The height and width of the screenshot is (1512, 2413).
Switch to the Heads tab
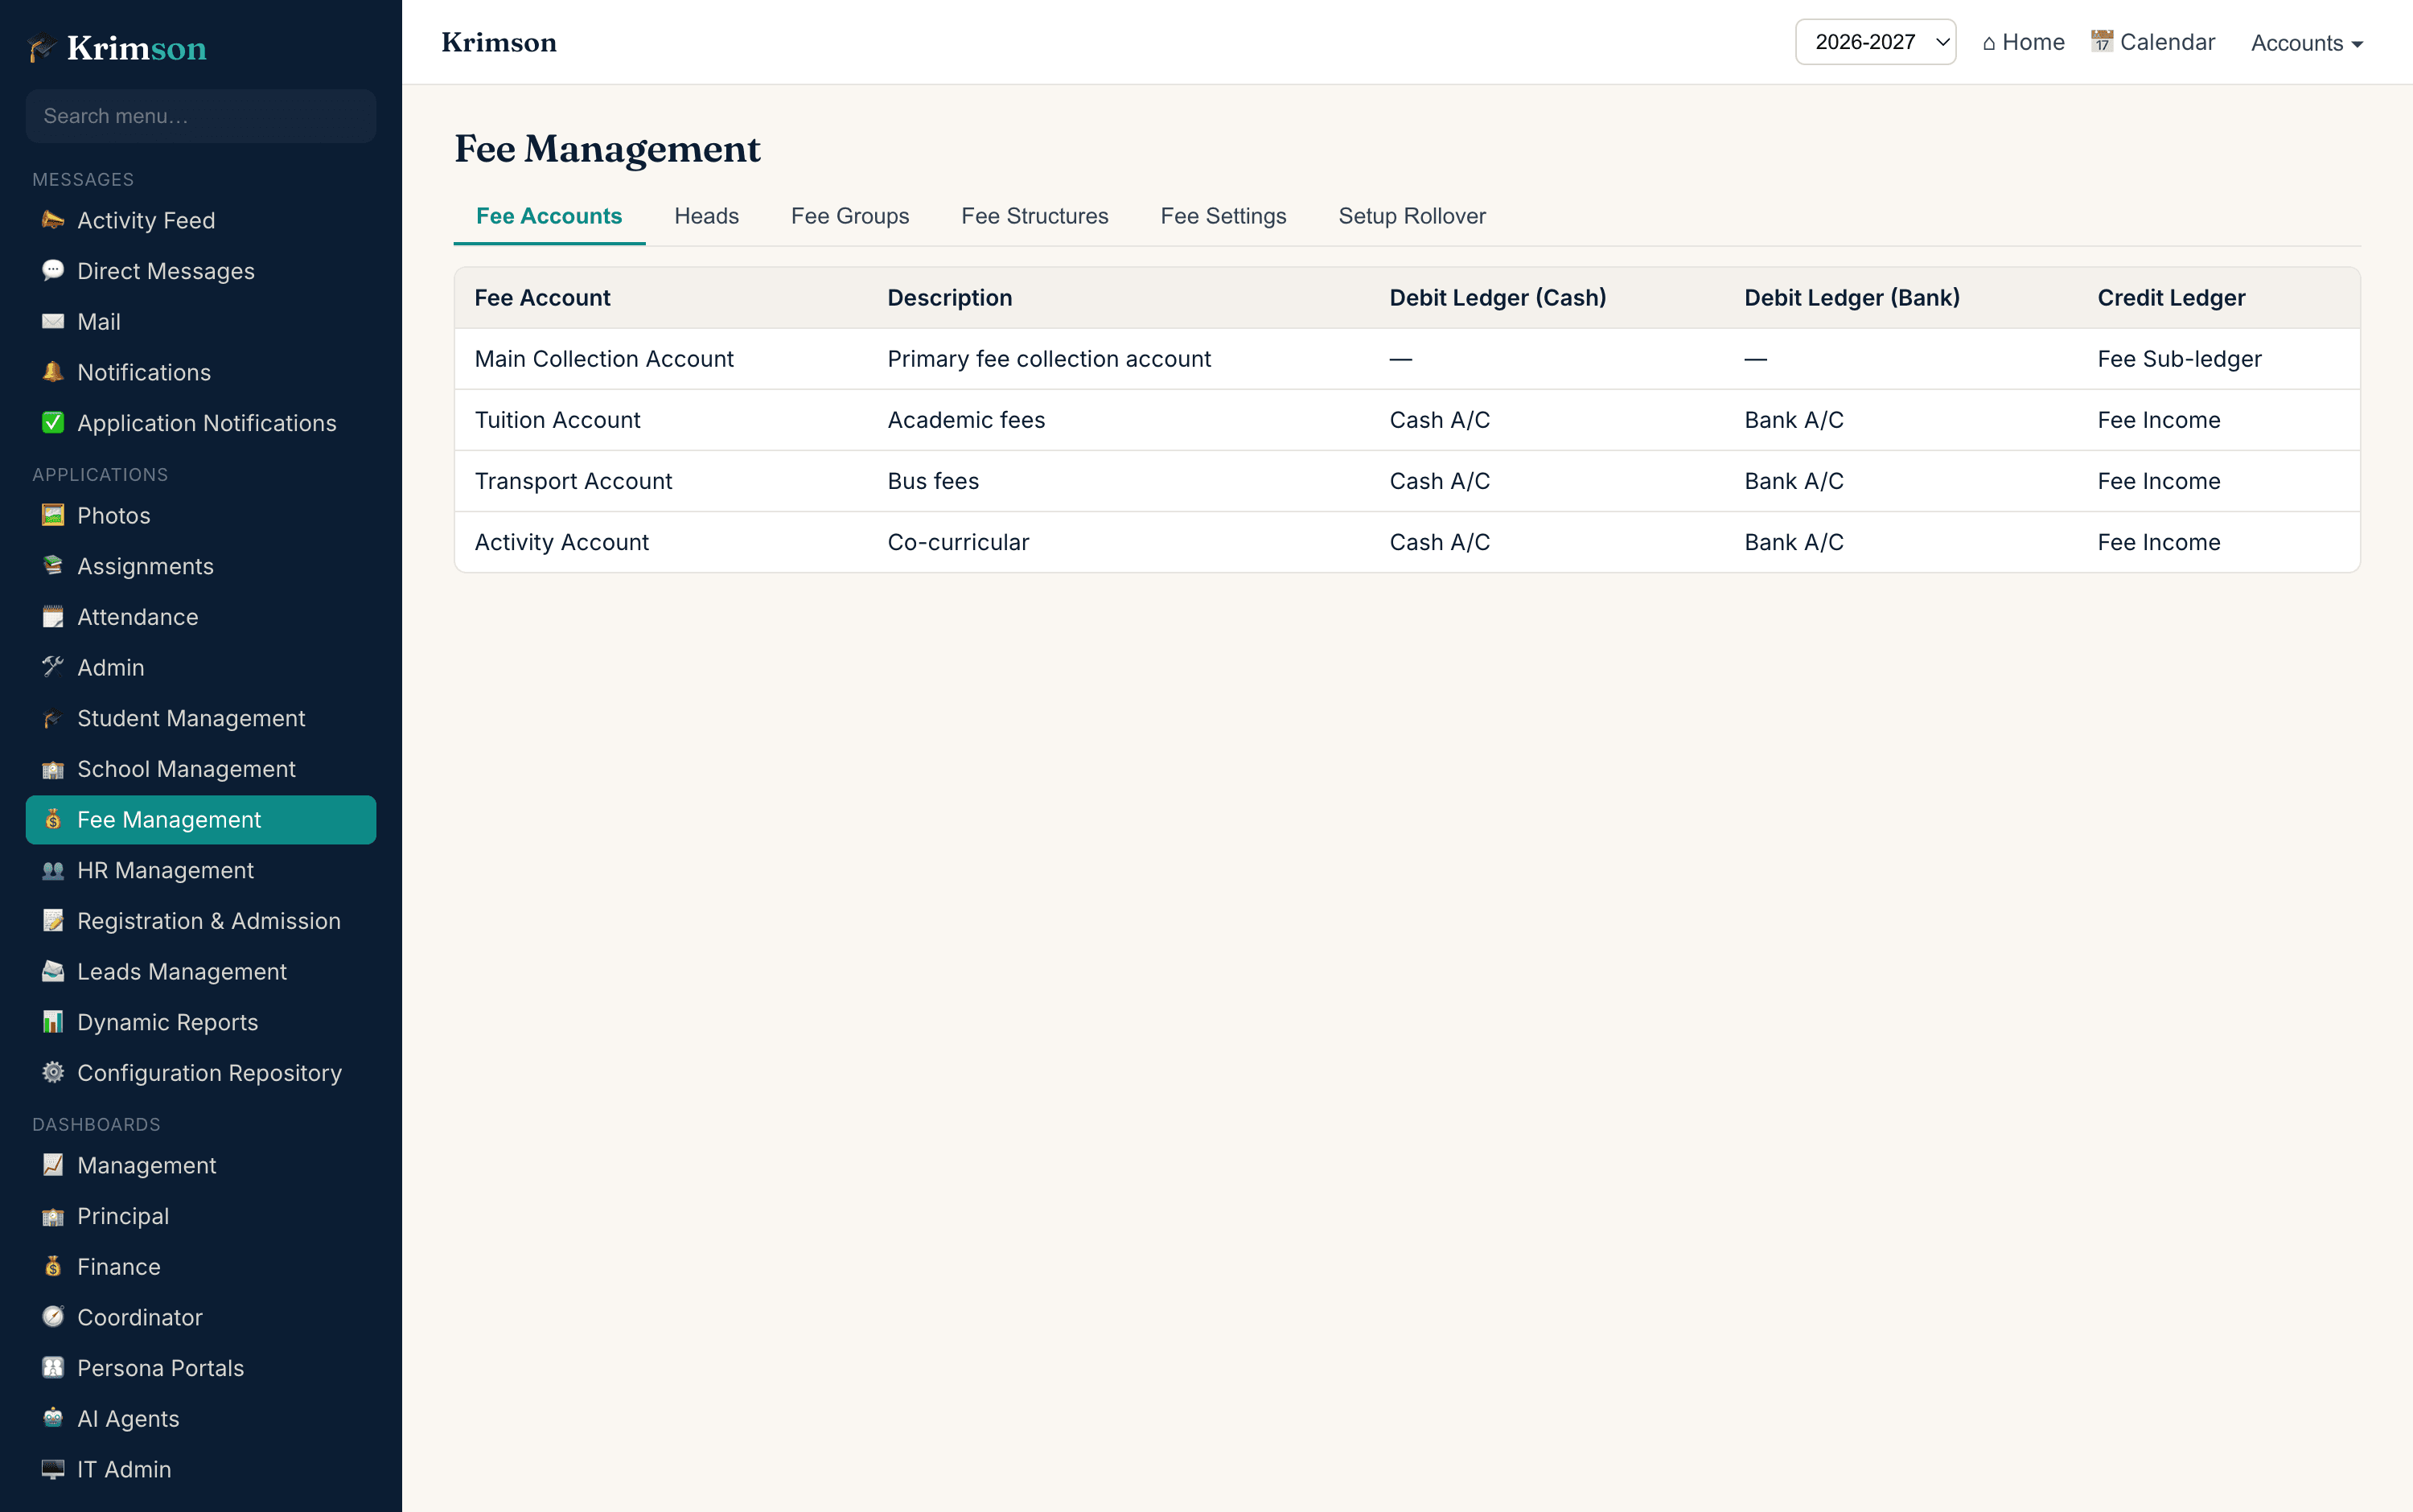pos(706,216)
